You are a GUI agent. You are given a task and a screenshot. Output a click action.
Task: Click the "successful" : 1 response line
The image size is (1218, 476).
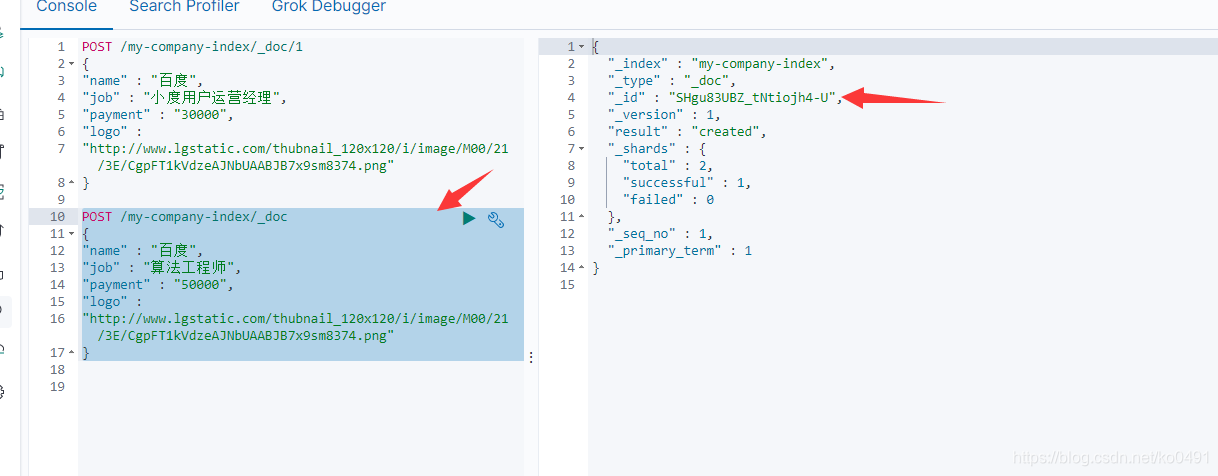tap(686, 183)
